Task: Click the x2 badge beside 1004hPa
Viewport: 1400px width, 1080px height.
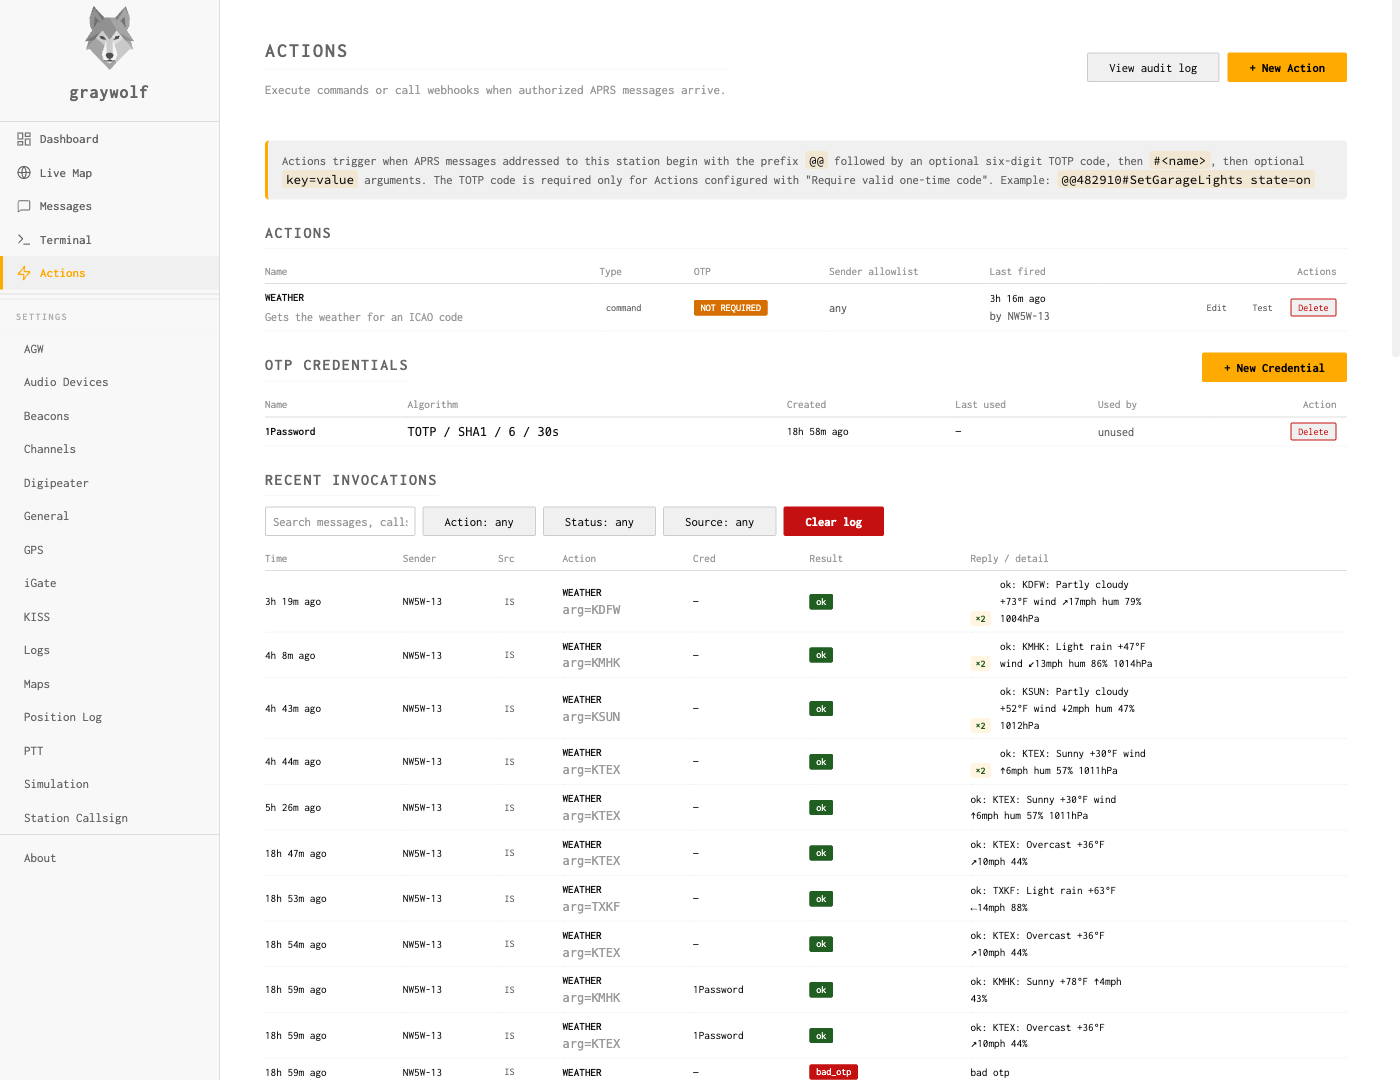Action: [x=981, y=619]
